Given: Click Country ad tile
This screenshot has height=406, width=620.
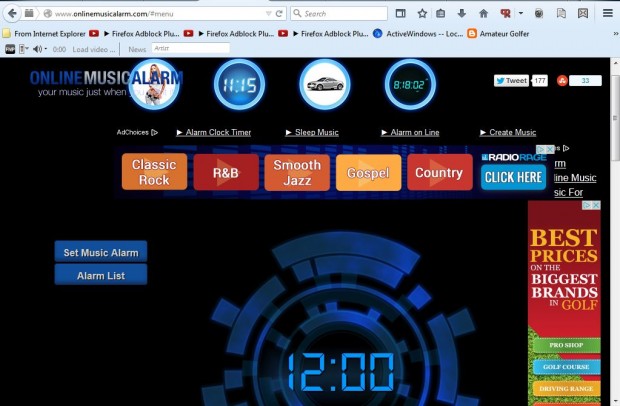Looking at the screenshot, I should click(439, 172).
